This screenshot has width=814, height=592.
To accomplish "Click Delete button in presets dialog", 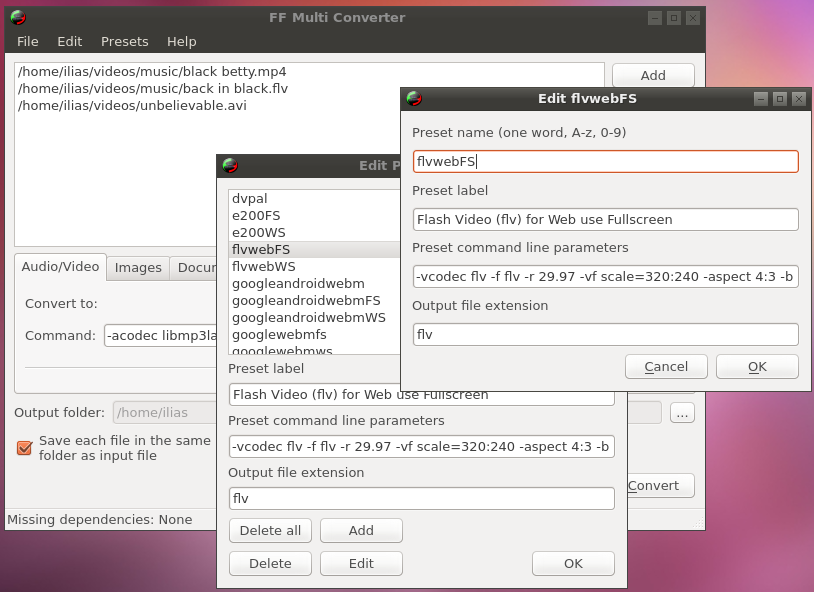I will (x=270, y=563).
